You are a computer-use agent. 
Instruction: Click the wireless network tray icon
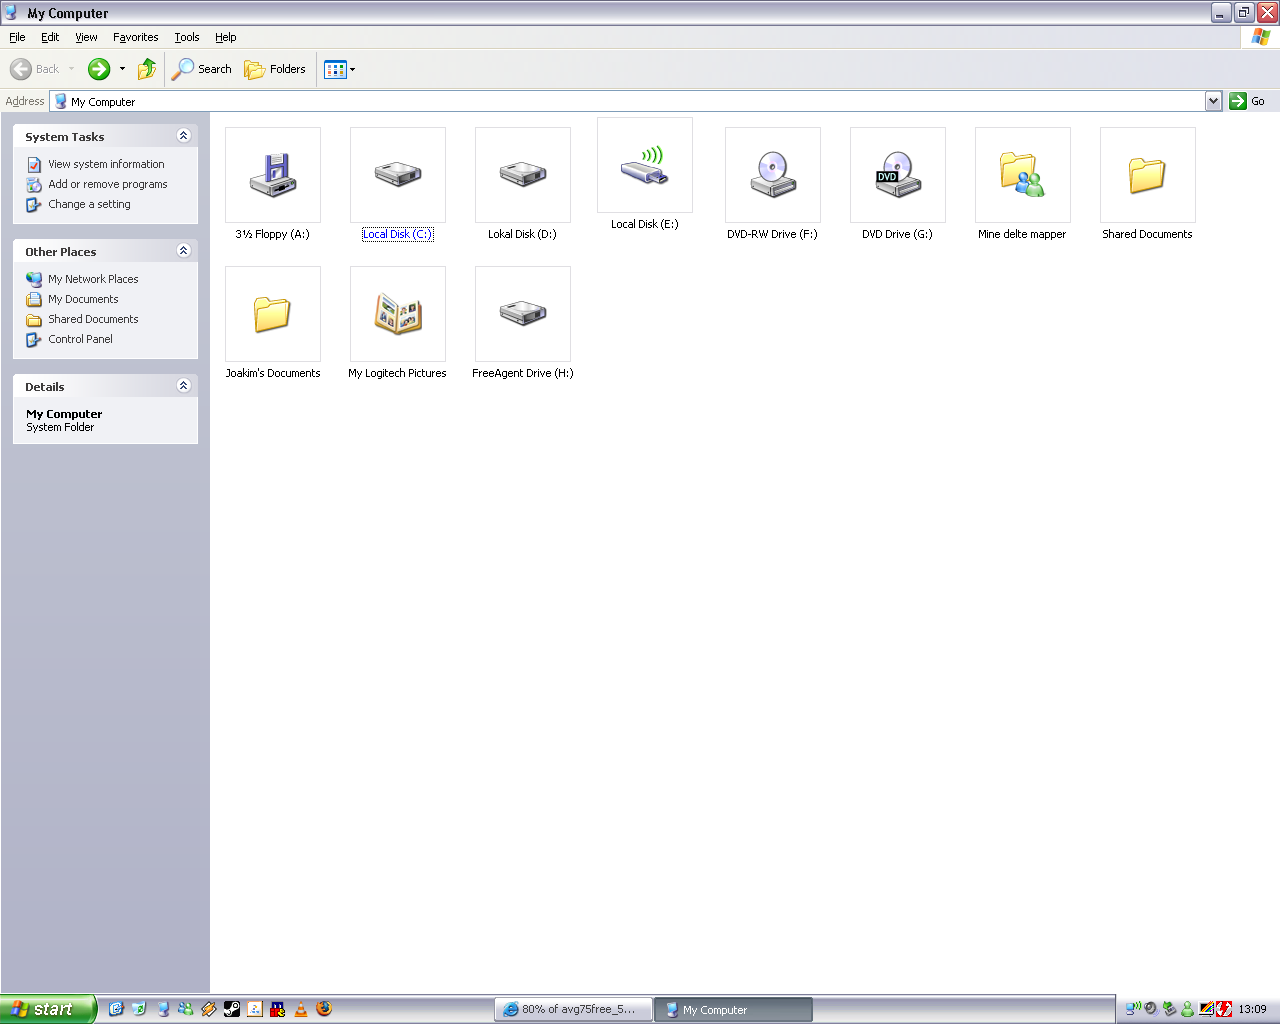[1133, 1009]
